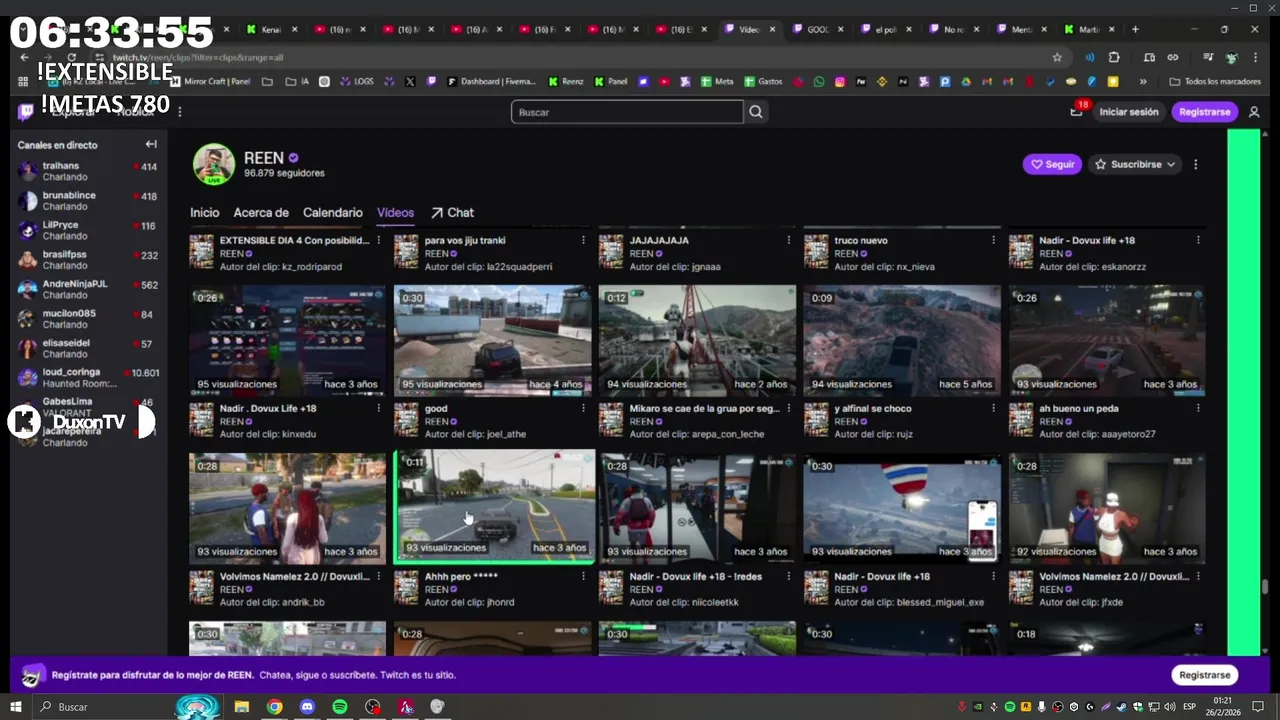Viewport: 1280px width, 720px height.
Task: Switch to the Acerca de tab
Action: click(x=261, y=212)
